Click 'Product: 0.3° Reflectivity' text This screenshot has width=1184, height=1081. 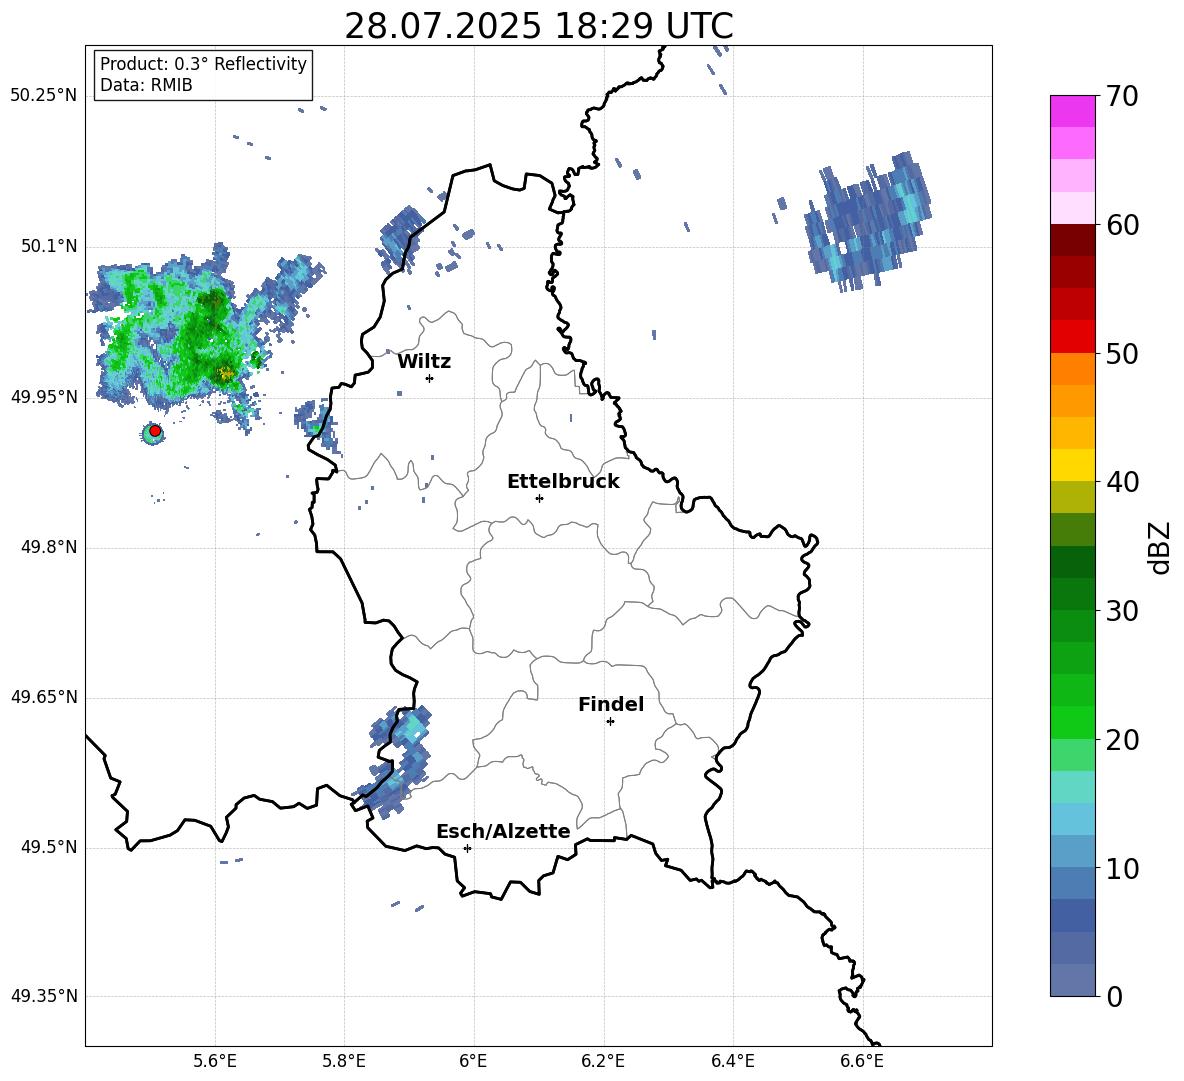coord(203,64)
